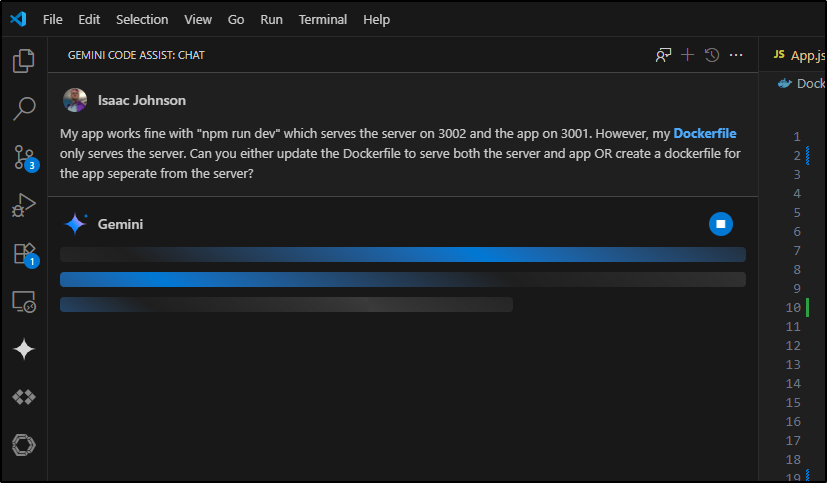This screenshot has height=483, width=827.
Task: Open the Explorer view in activity bar
Action: tap(24, 61)
